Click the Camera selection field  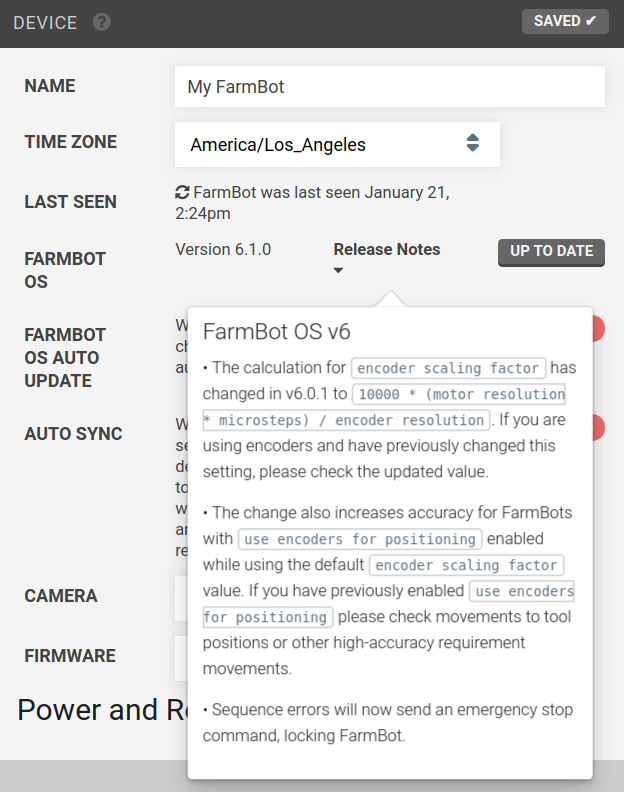coord(181,599)
